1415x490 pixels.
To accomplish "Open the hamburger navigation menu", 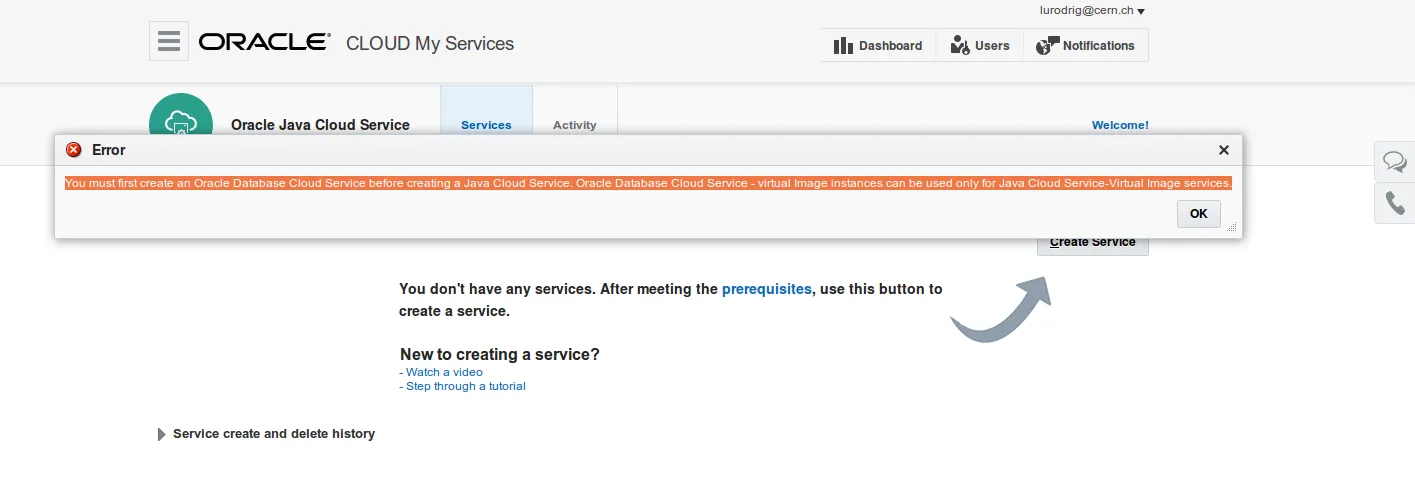I will (169, 42).
